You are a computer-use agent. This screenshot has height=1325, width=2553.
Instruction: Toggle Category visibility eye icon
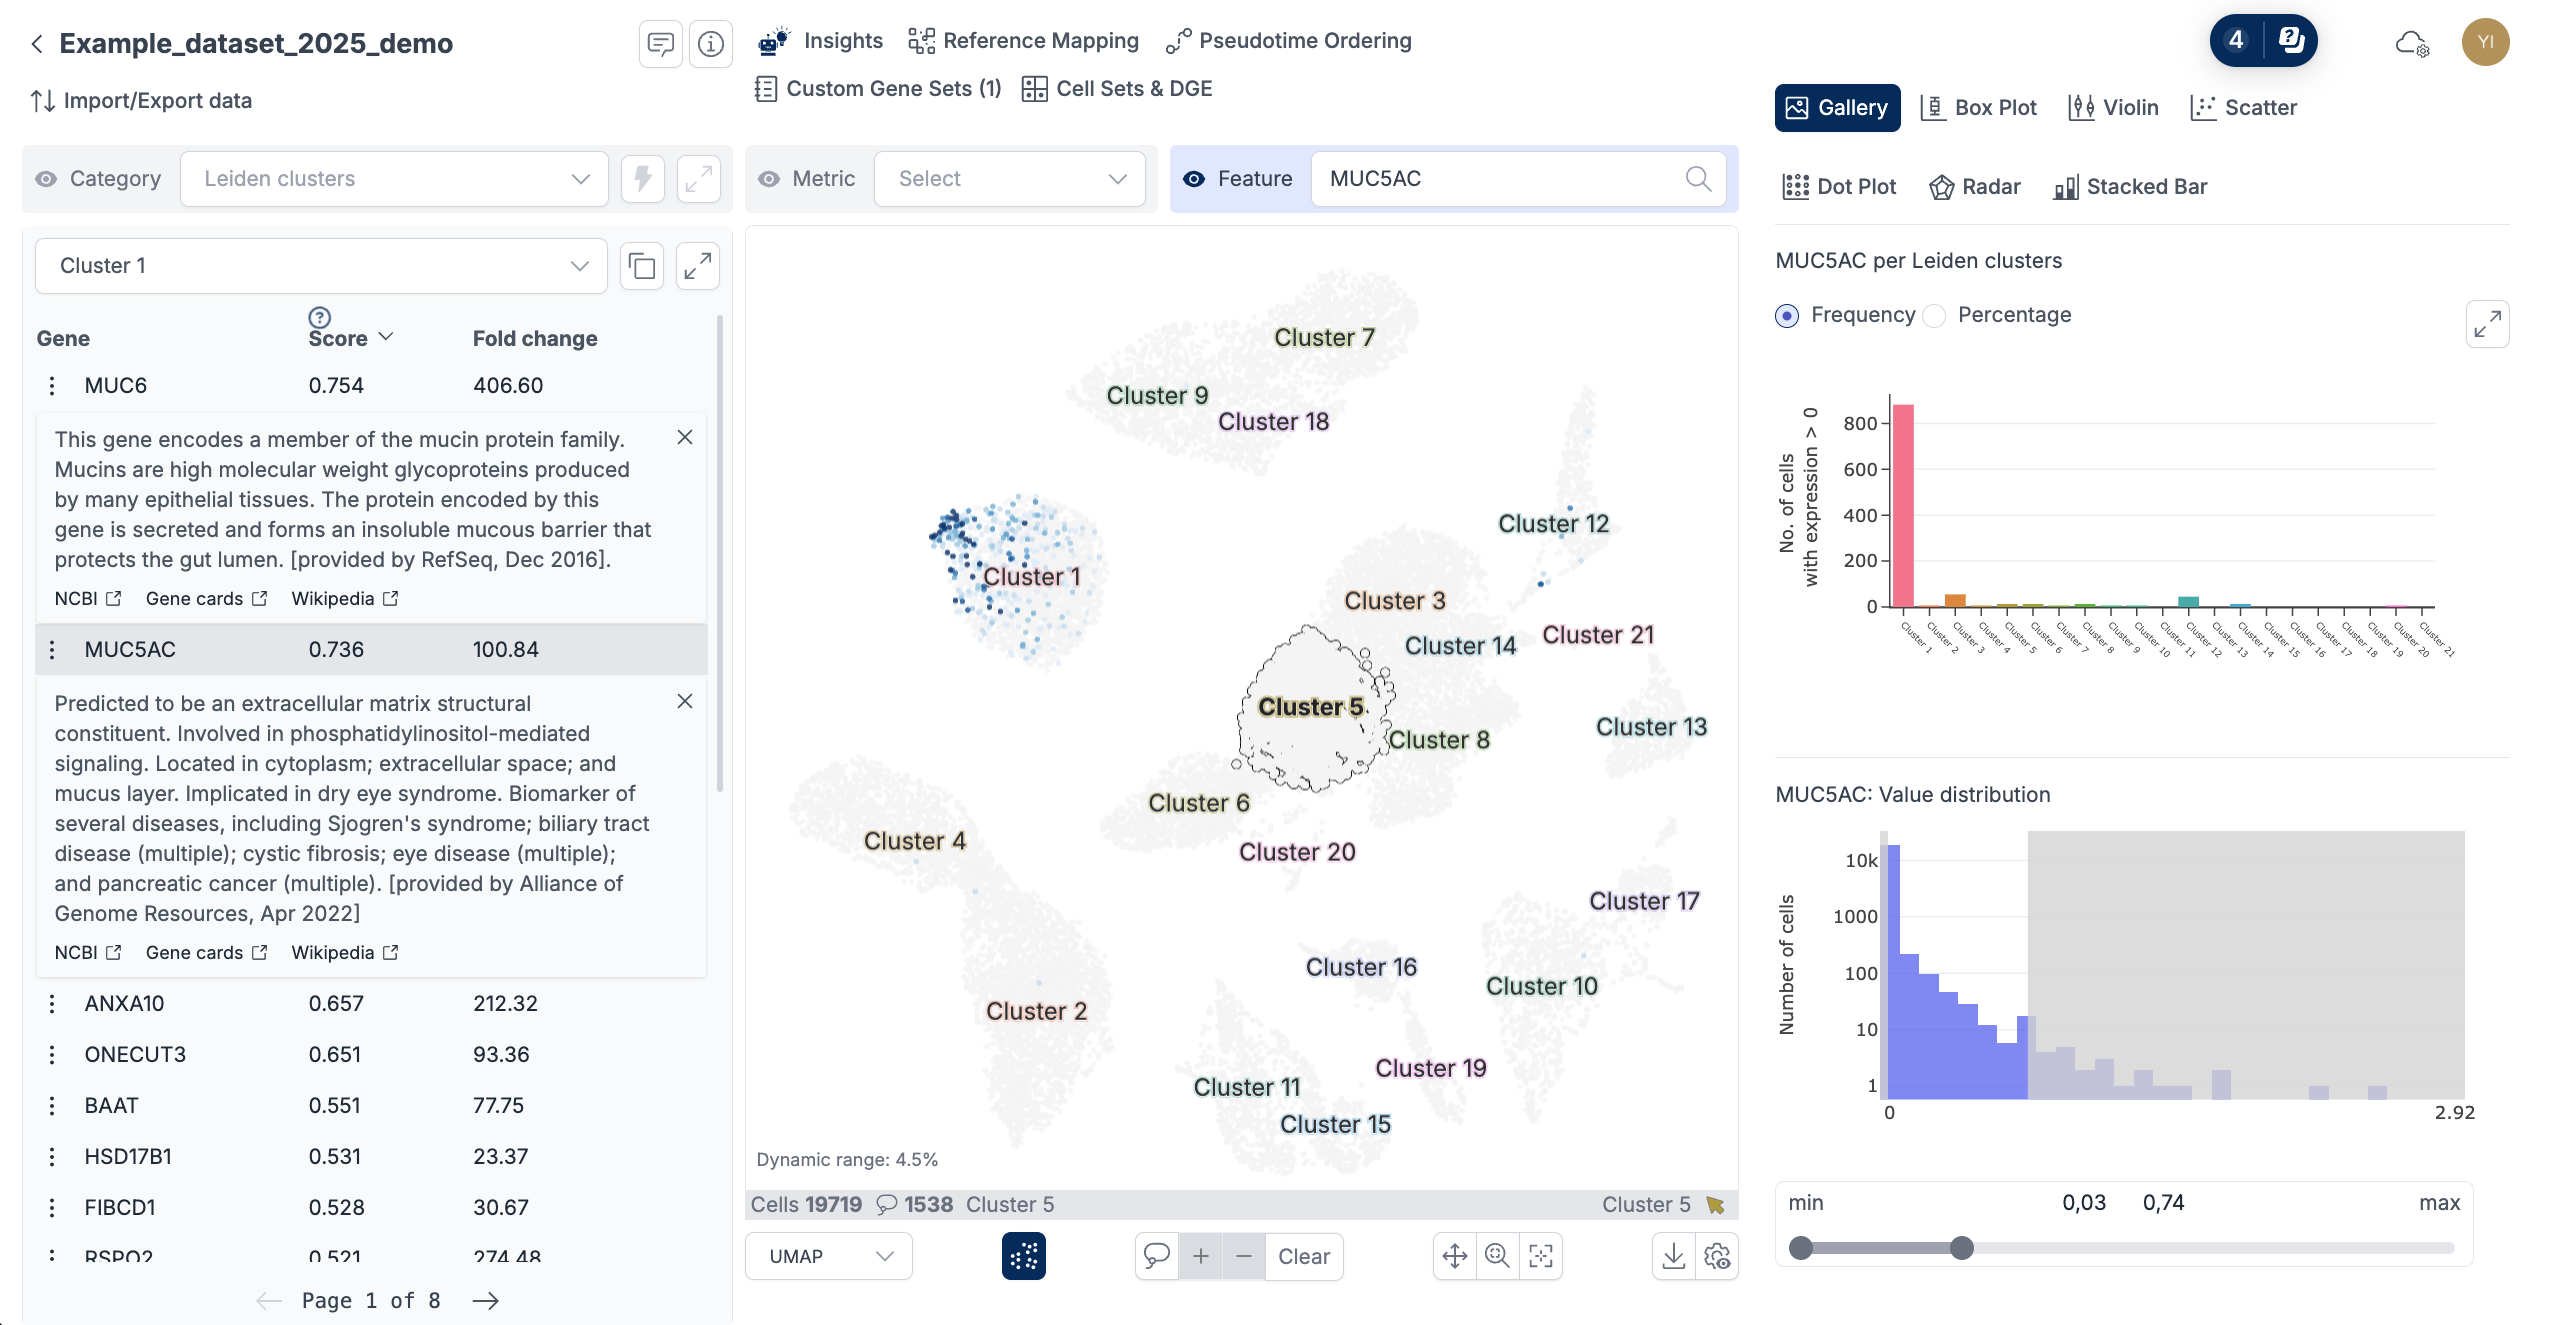[46, 179]
